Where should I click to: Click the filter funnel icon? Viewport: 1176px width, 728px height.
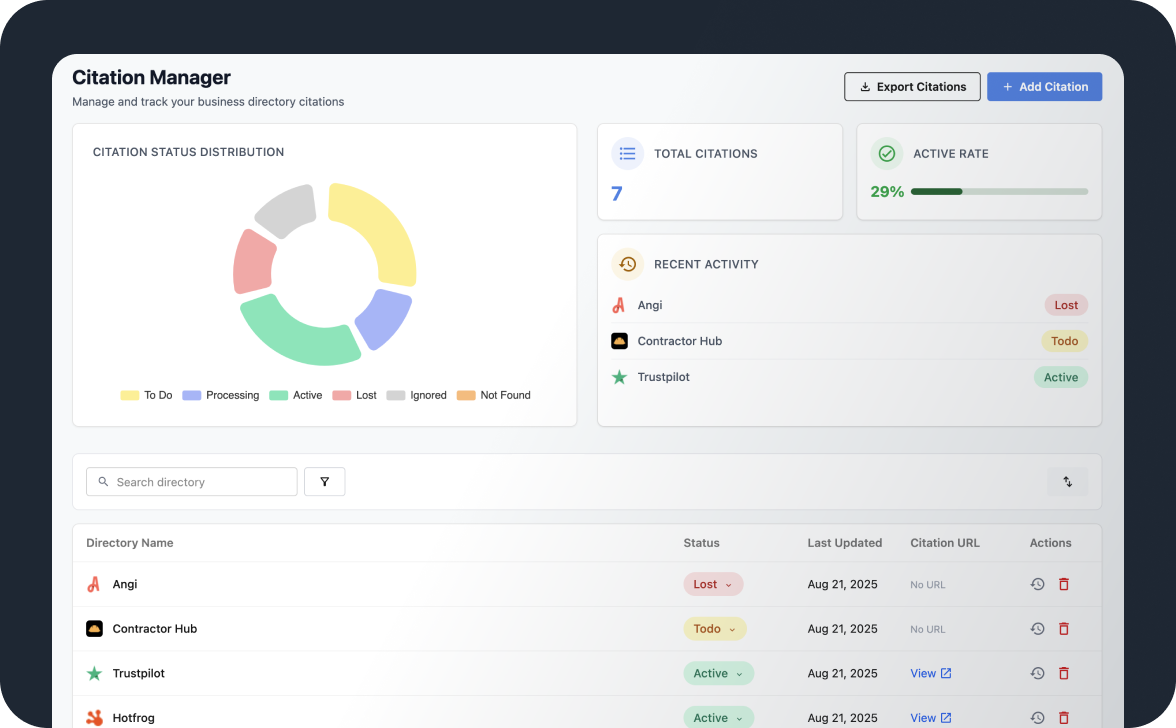coord(324,482)
